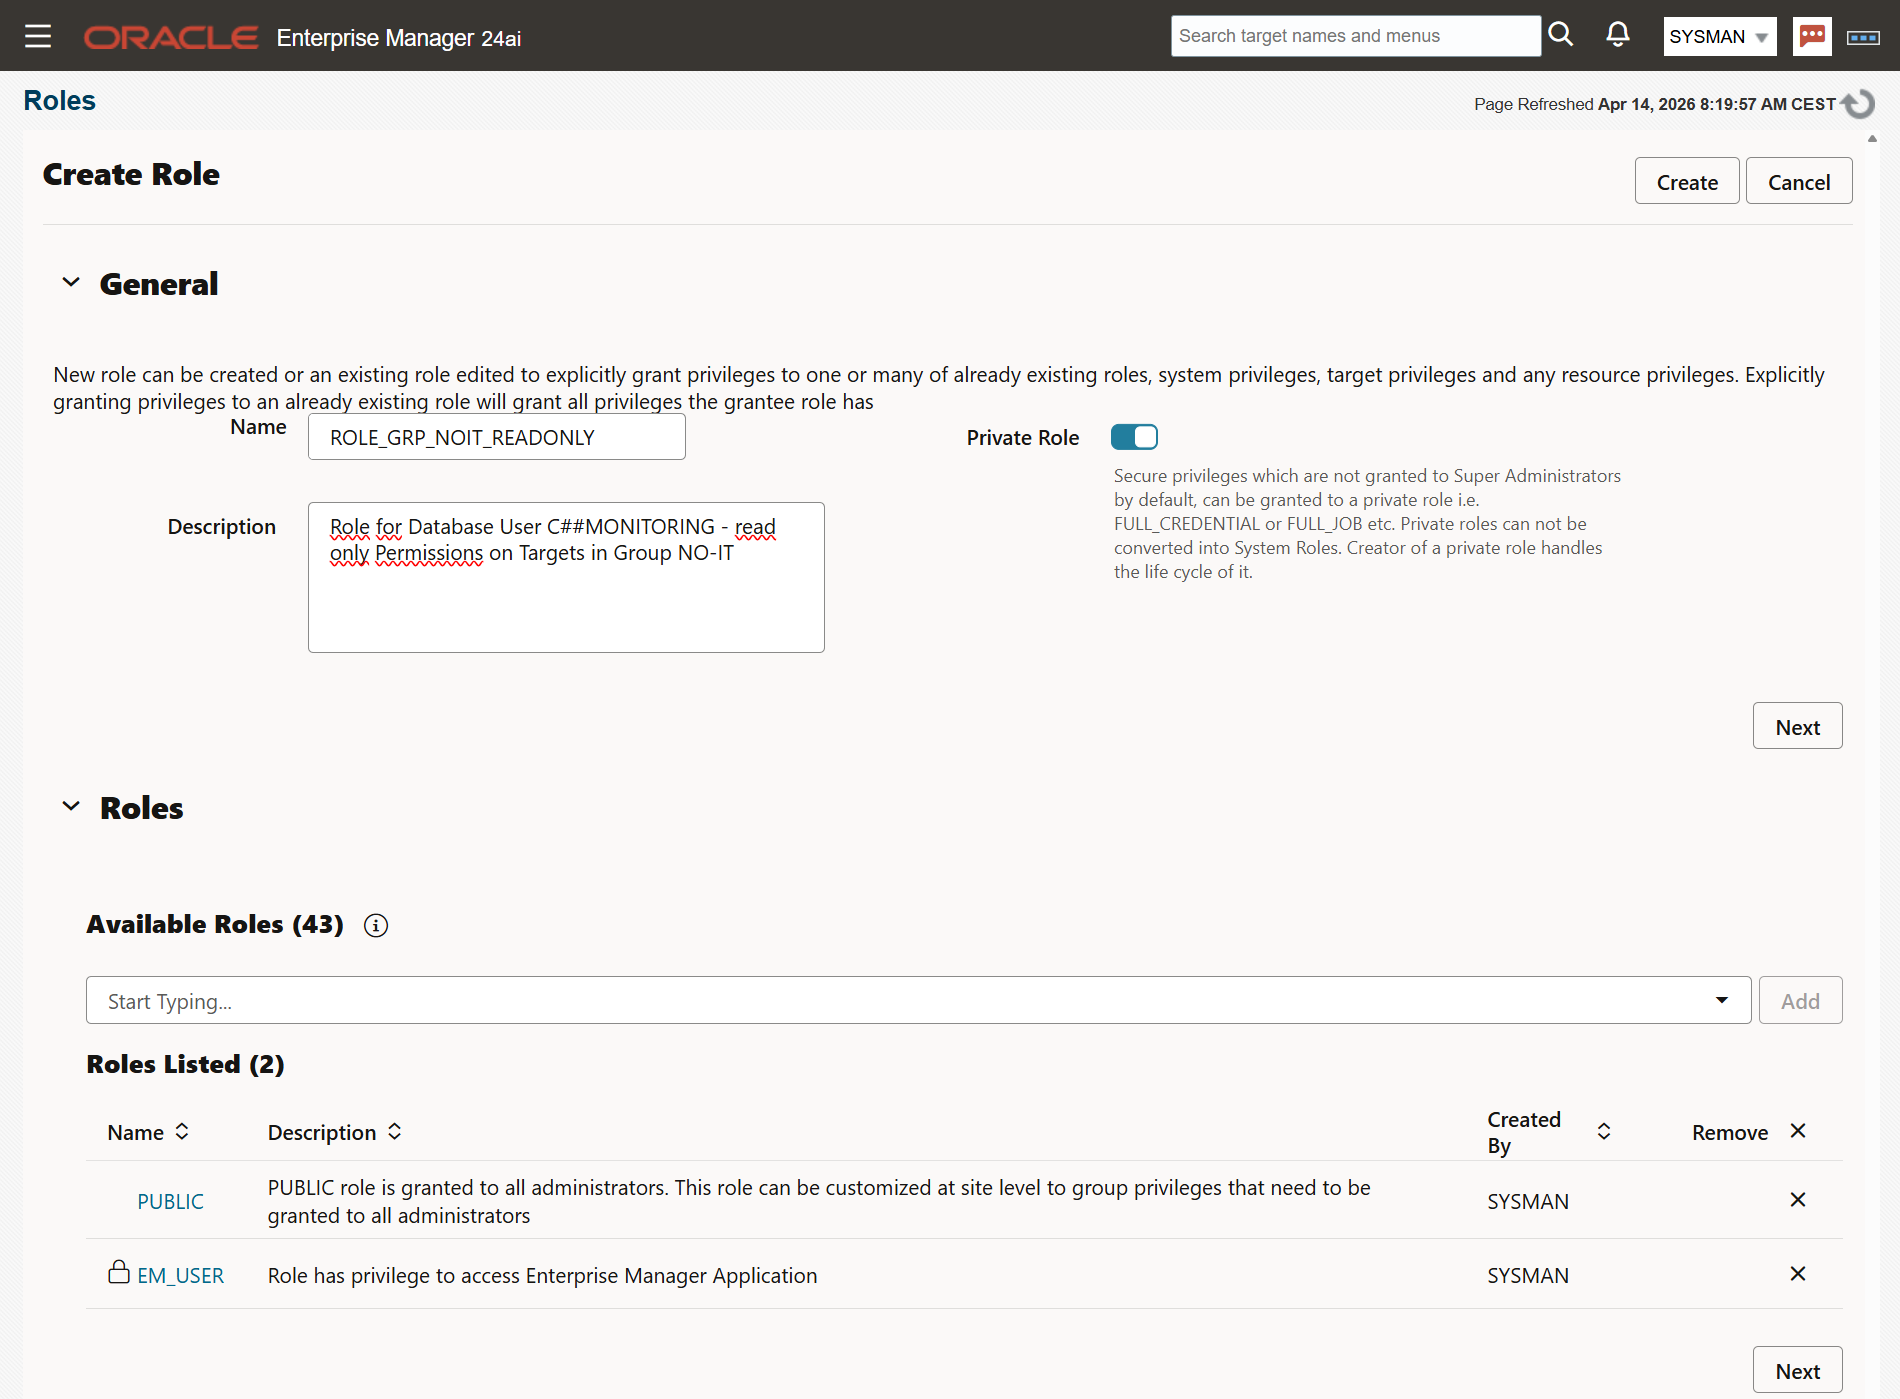The image size is (1900, 1399).
Task: Click inside the role Name field
Action: pos(496,437)
